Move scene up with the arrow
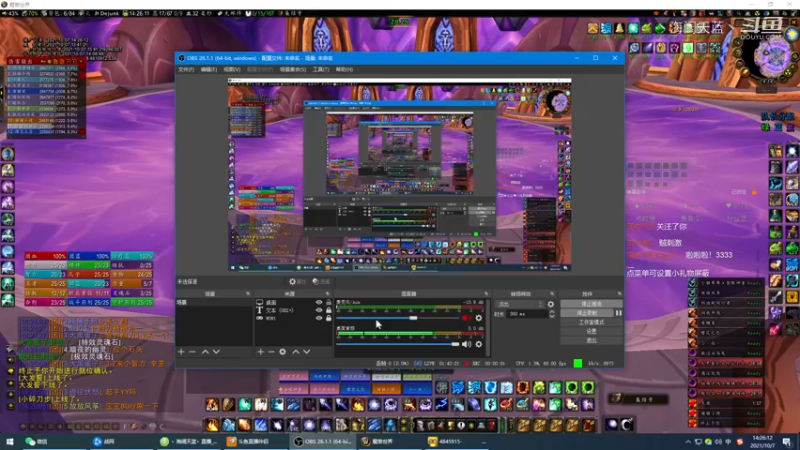 pyautogui.click(x=205, y=352)
